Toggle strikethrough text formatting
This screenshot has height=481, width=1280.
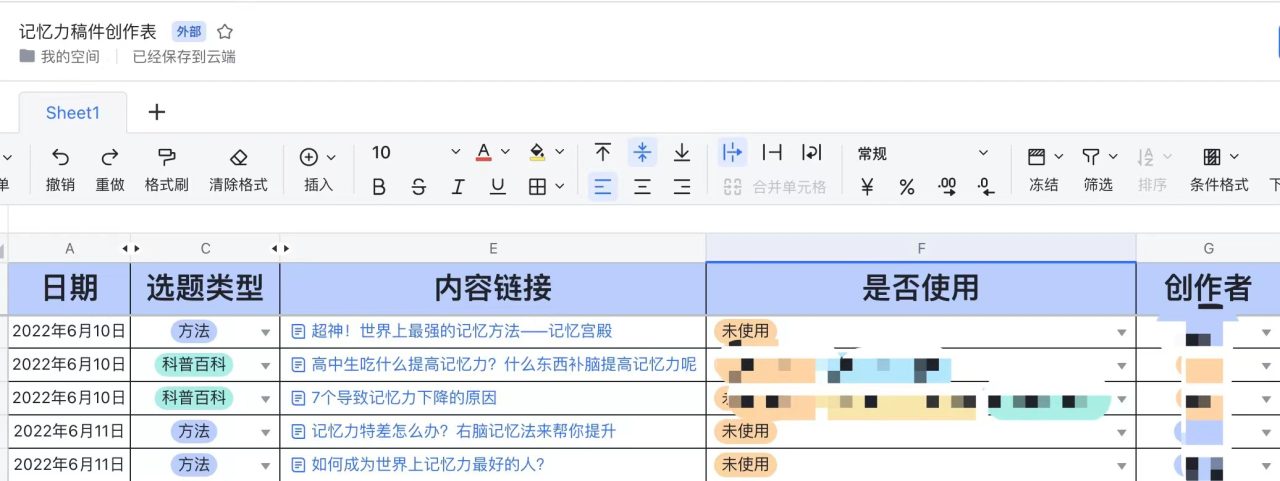(x=418, y=187)
